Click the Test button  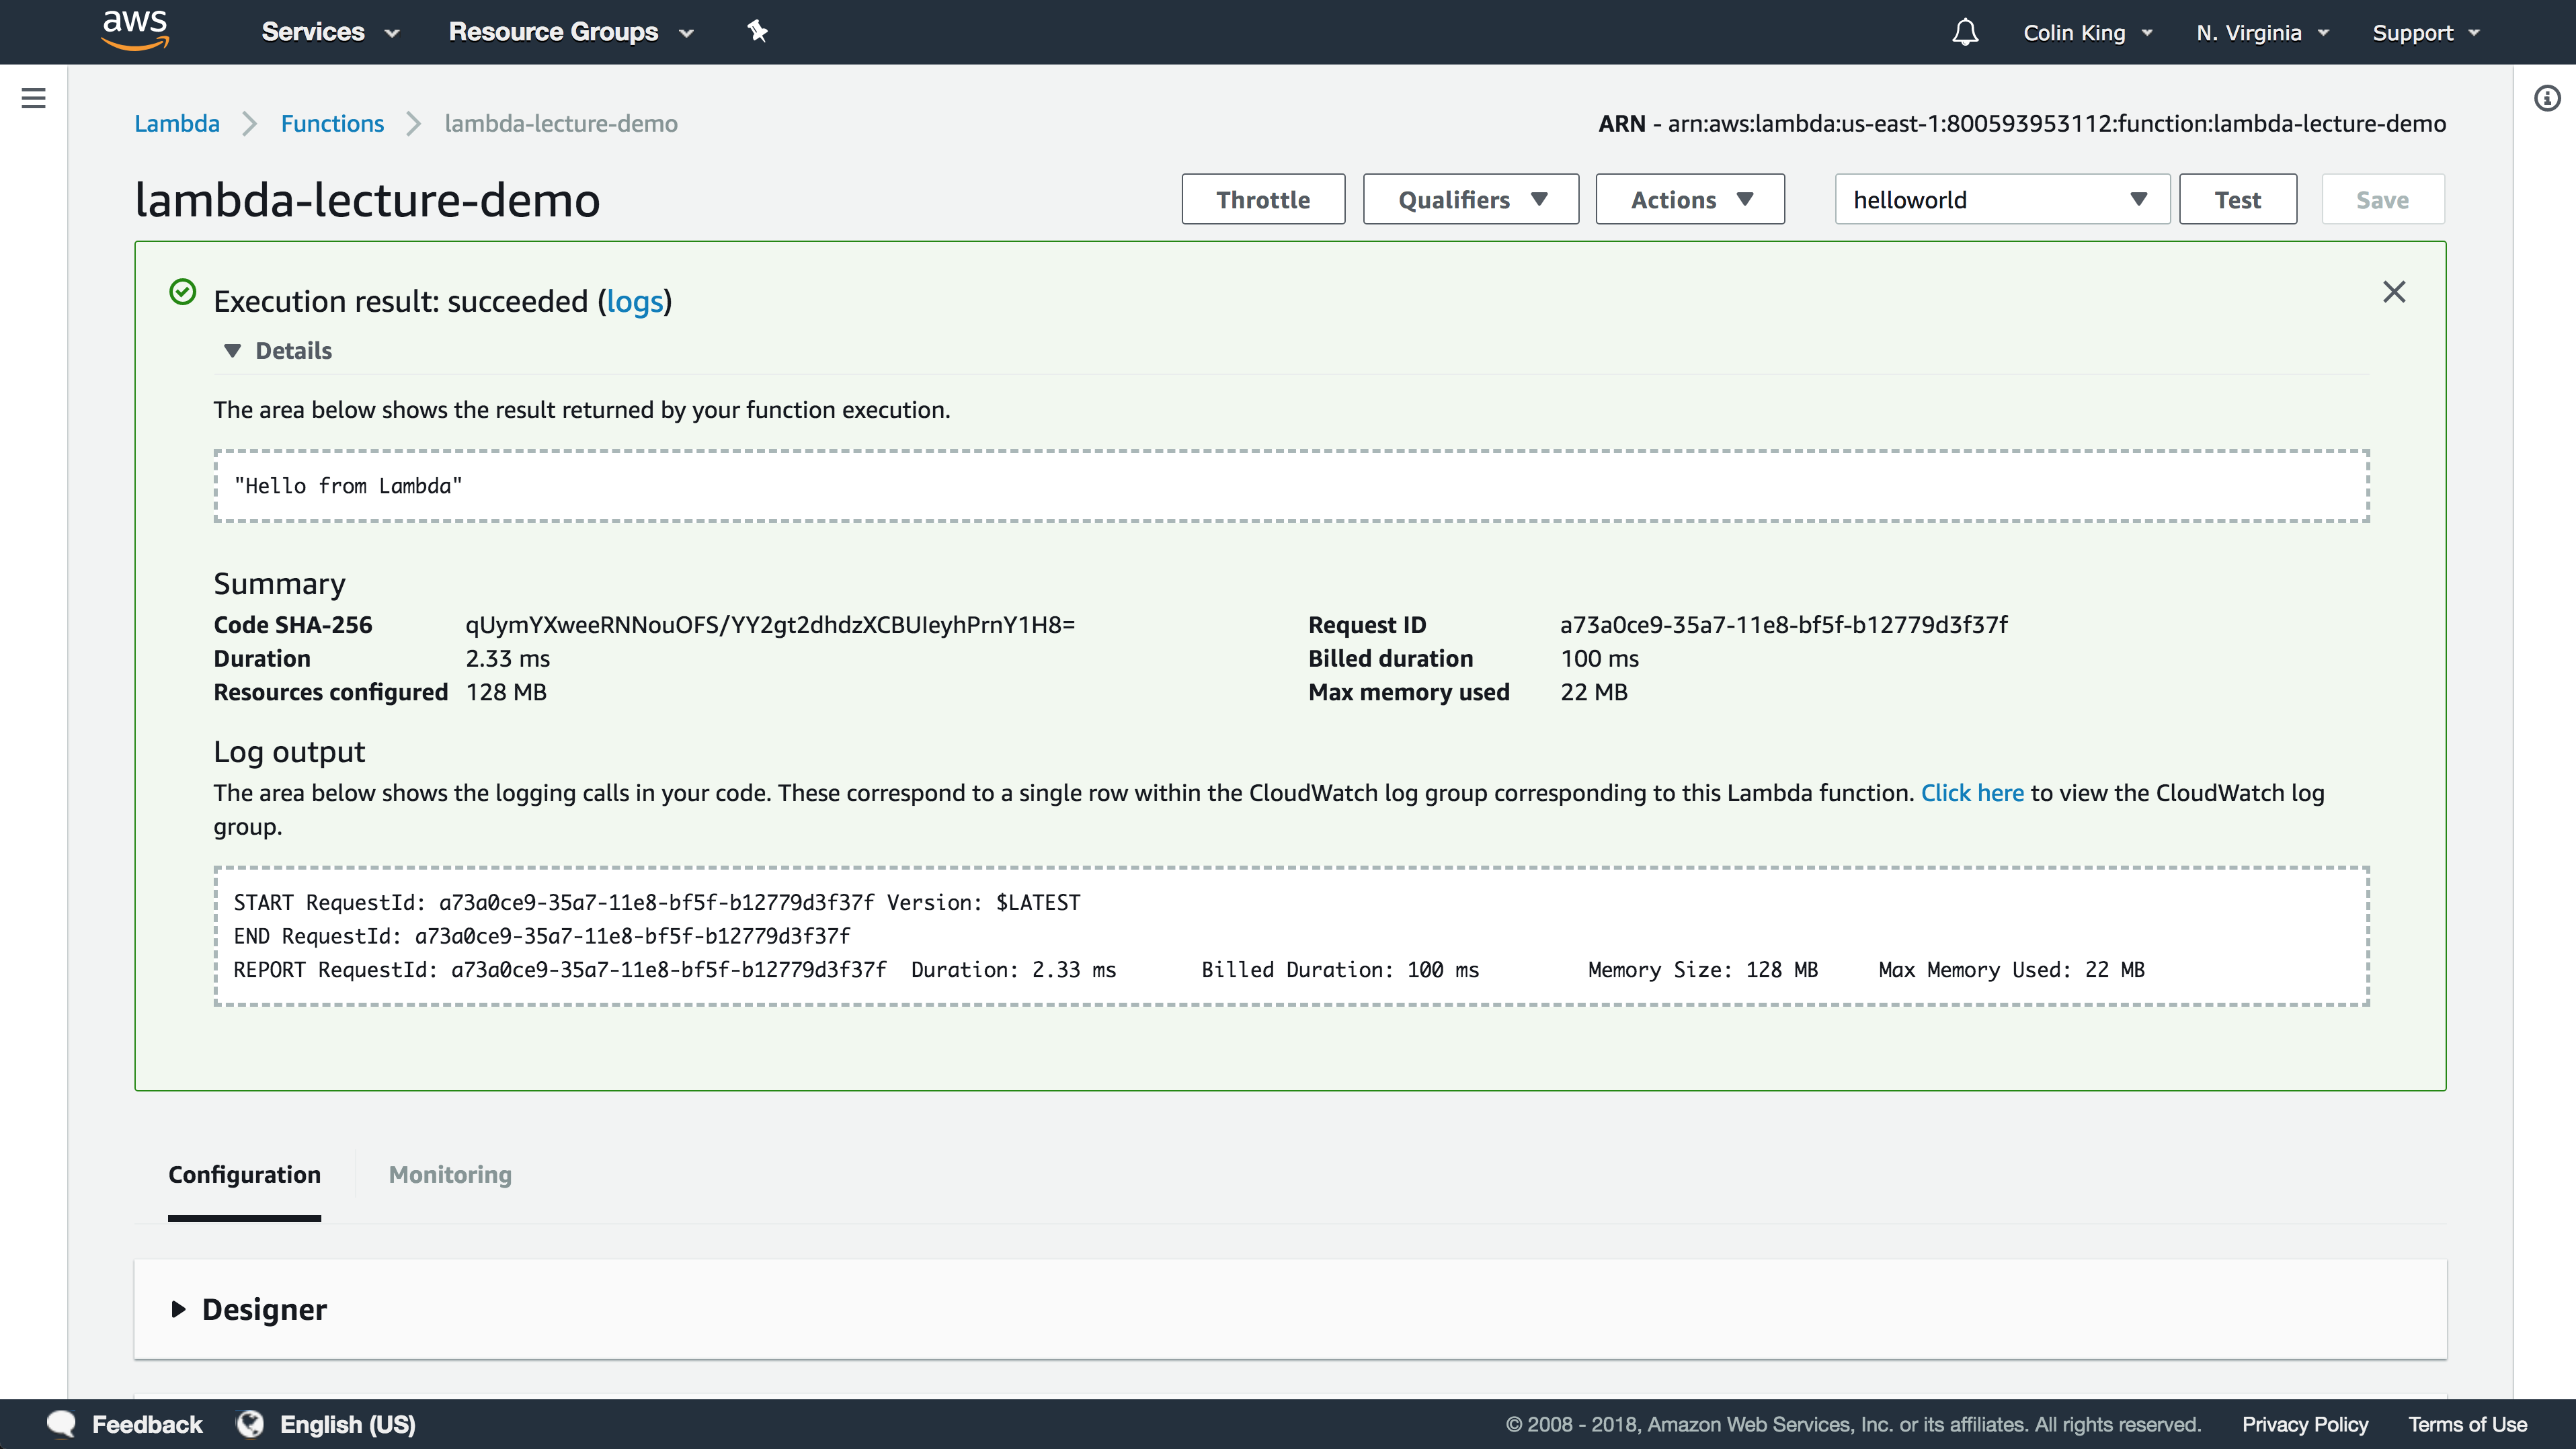tap(2237, 200)
